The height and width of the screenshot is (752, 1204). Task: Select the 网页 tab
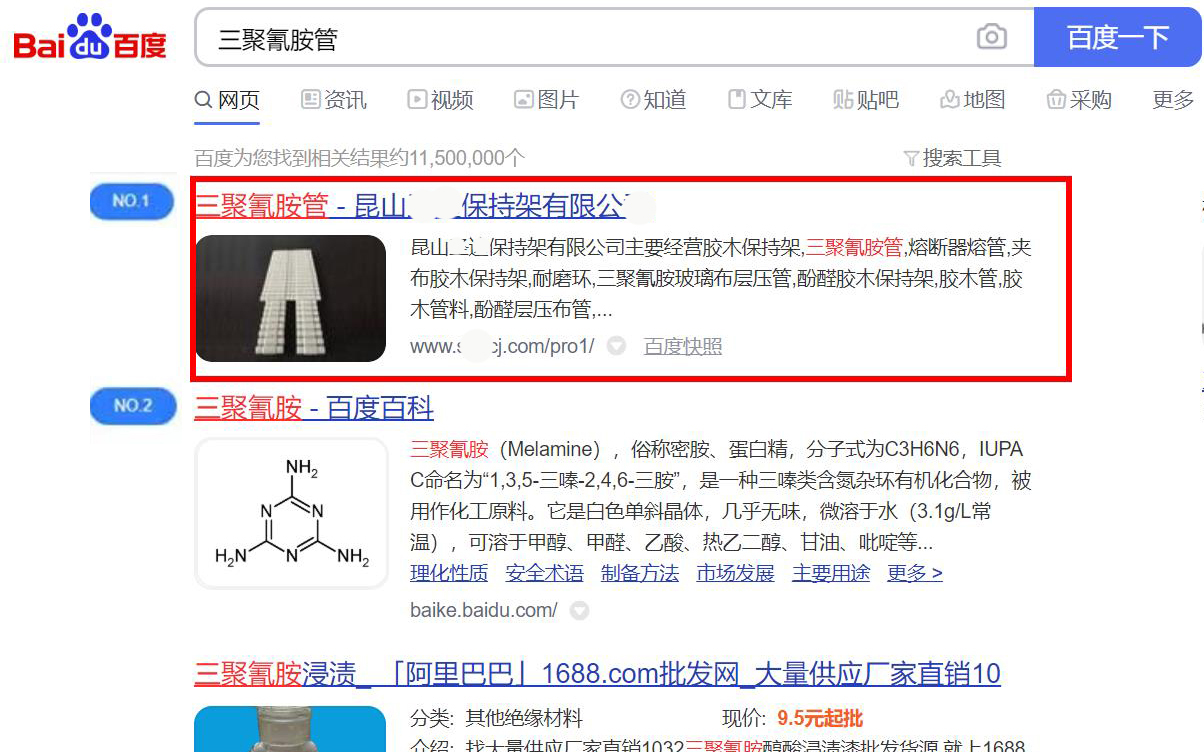click(227, 100)
